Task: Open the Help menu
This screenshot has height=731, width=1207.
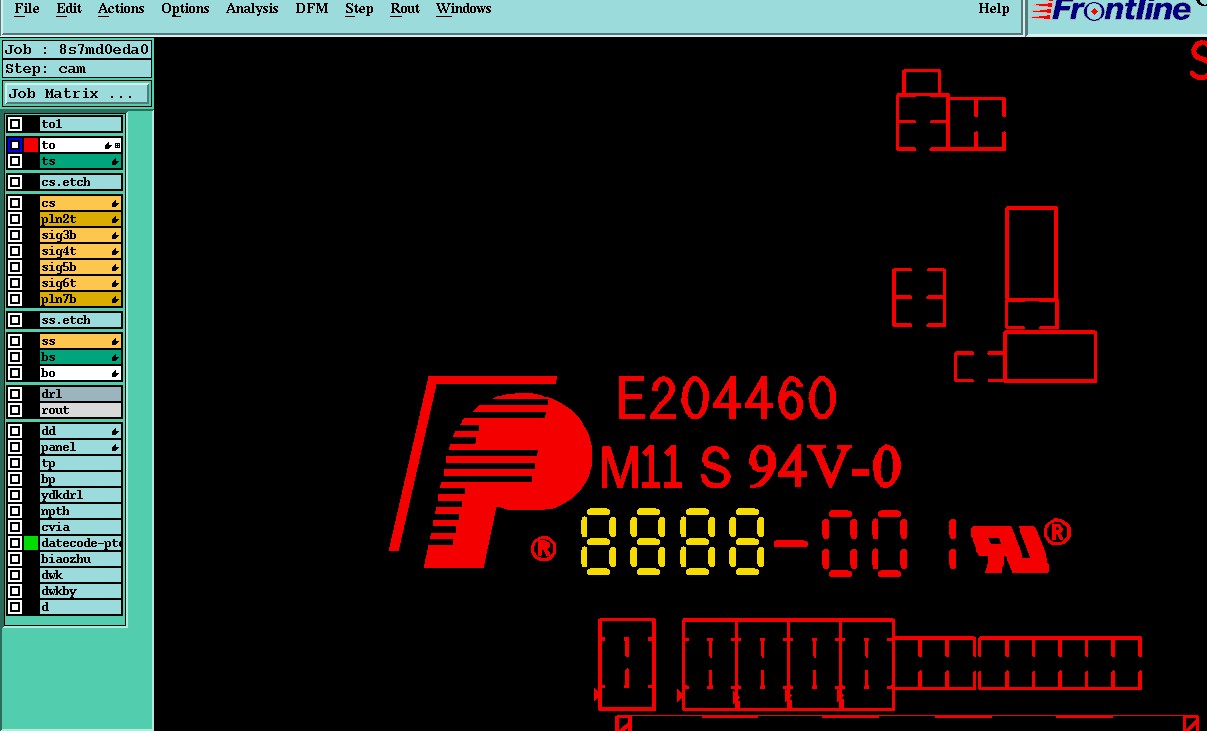Action: click(x=994, y=9)
